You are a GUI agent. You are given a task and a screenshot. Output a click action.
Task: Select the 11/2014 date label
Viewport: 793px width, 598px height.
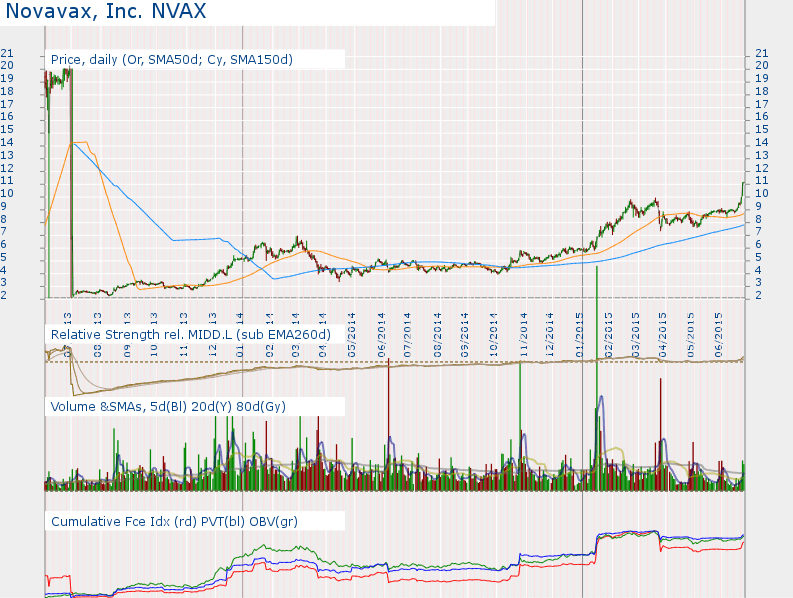tap(522, 335)
